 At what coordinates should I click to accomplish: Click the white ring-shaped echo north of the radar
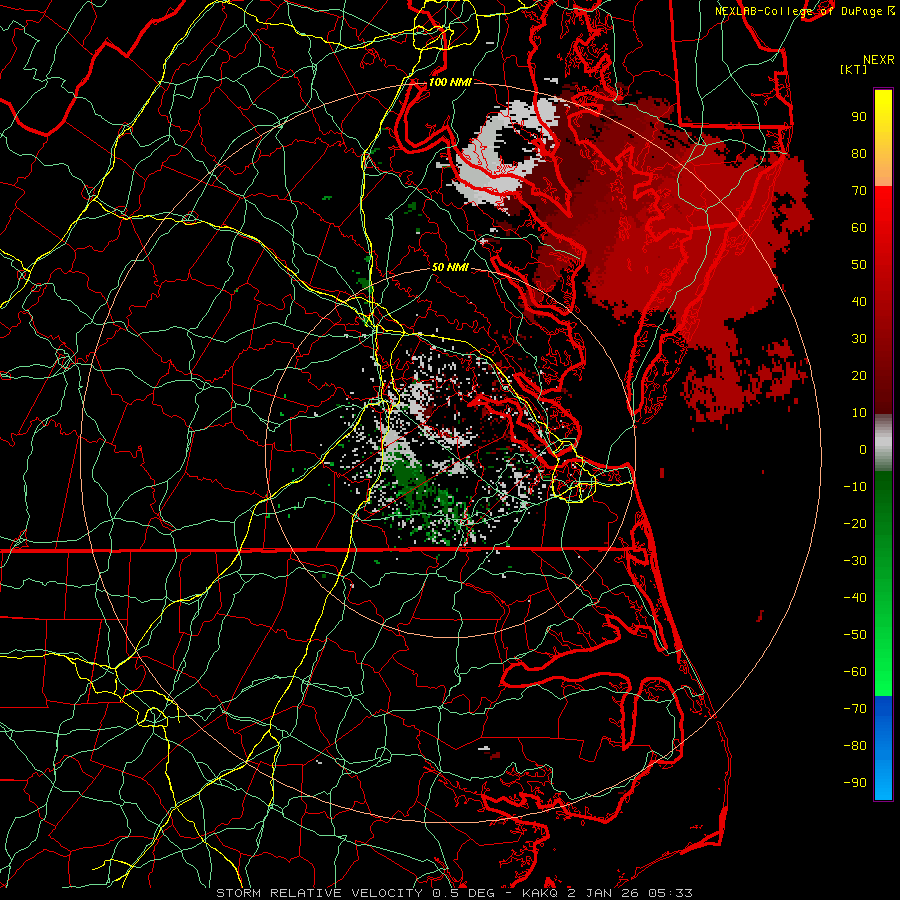498,154
